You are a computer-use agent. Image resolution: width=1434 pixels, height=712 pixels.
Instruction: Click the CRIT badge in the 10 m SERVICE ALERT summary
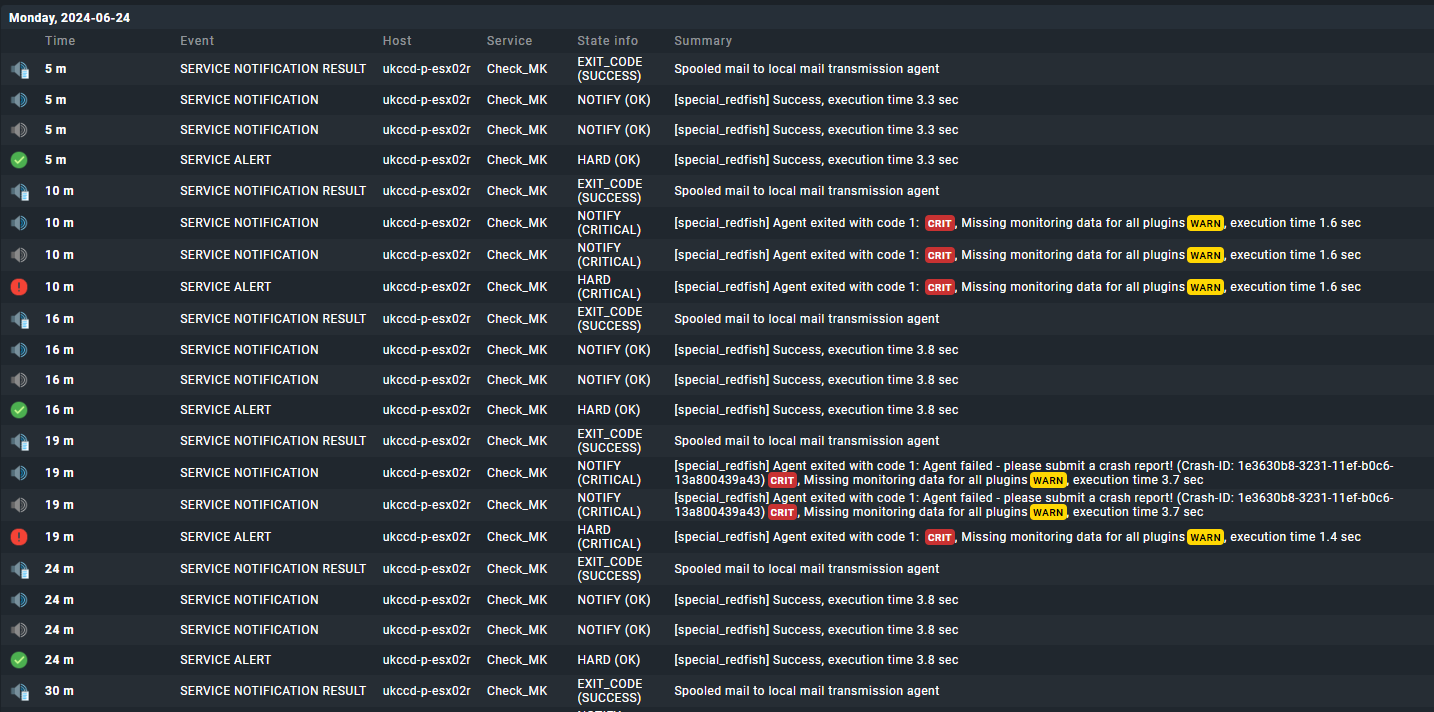[x=939, y=287]
